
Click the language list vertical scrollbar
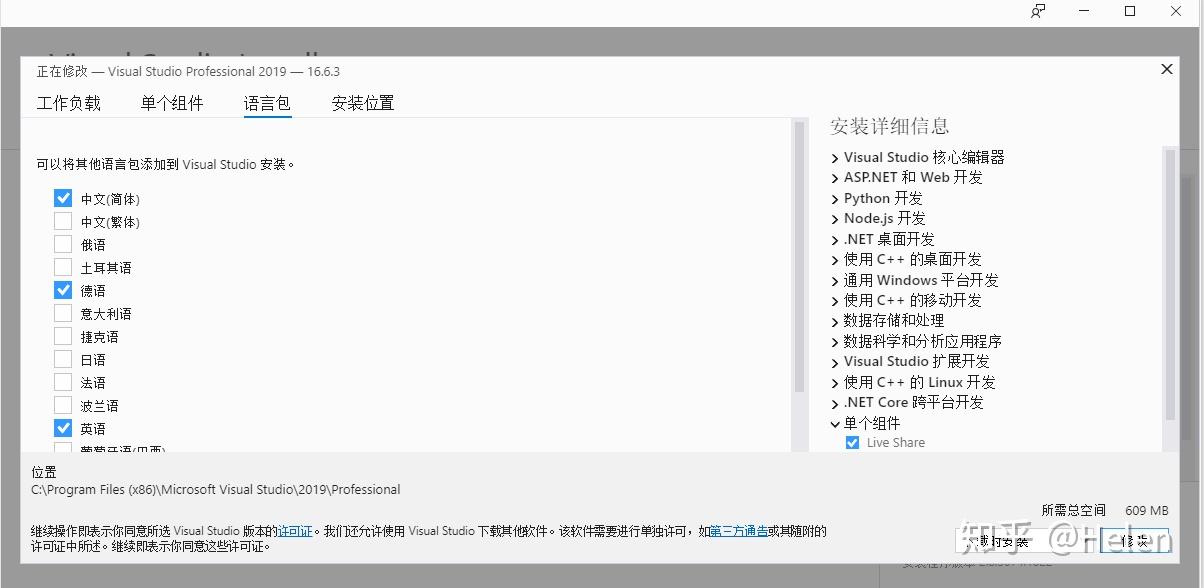[799, 258]
